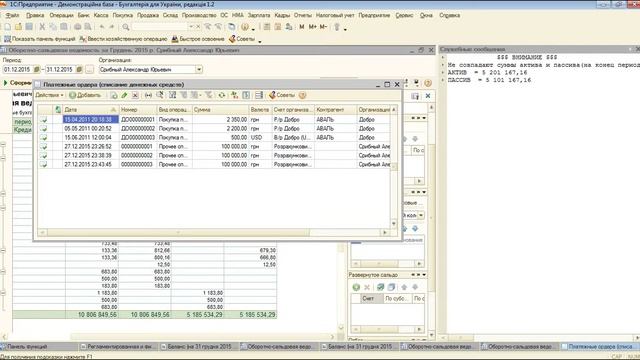Open the Справка menu
This screenshot has height=360, width=640.
coord(449,15)
